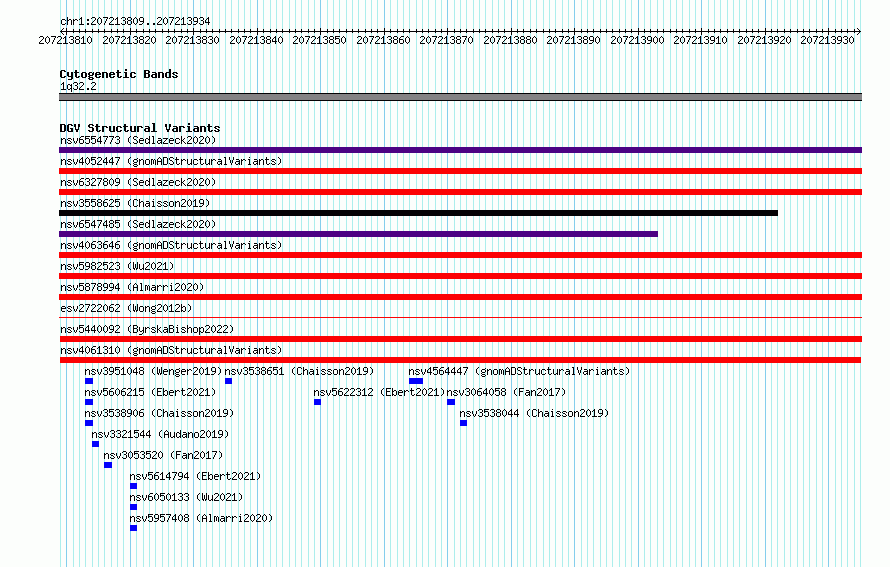Click ruler position 207213810
The image size is (890, 567).
65,40
